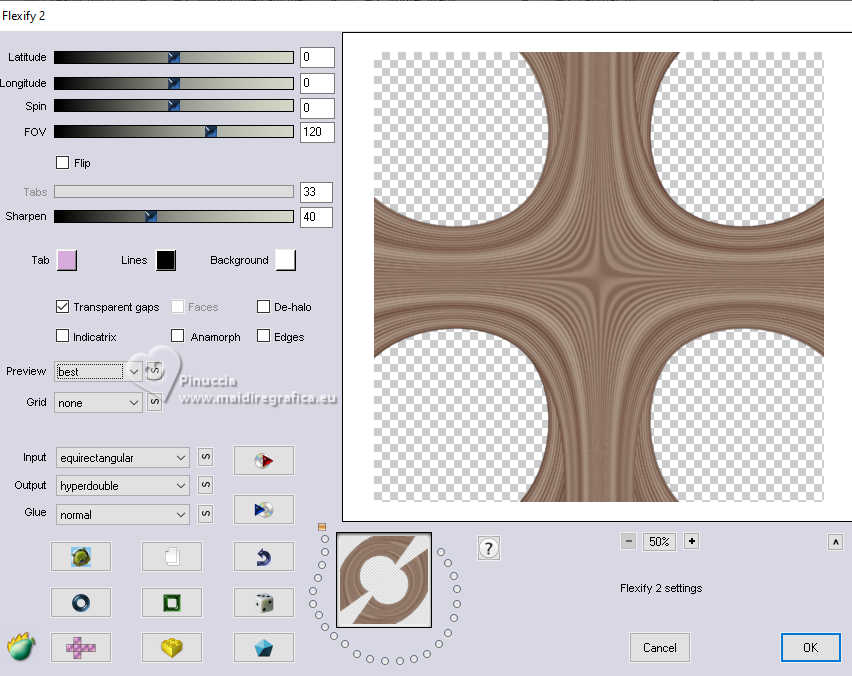The image size is (852, 676).
Task: Toggle the Faces checkbox
Action: (x=177, y=306)
